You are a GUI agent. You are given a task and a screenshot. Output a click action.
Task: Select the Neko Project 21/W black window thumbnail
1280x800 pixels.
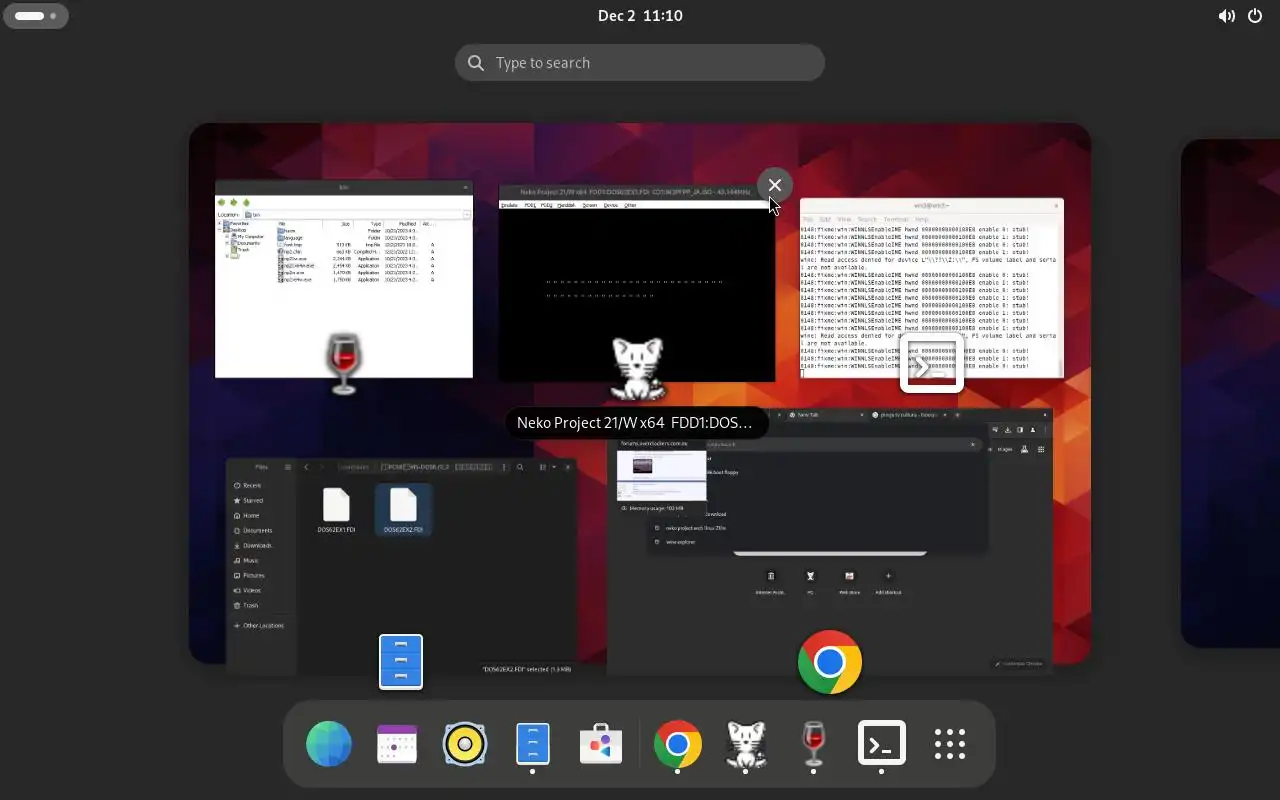[x=637, y=284]
